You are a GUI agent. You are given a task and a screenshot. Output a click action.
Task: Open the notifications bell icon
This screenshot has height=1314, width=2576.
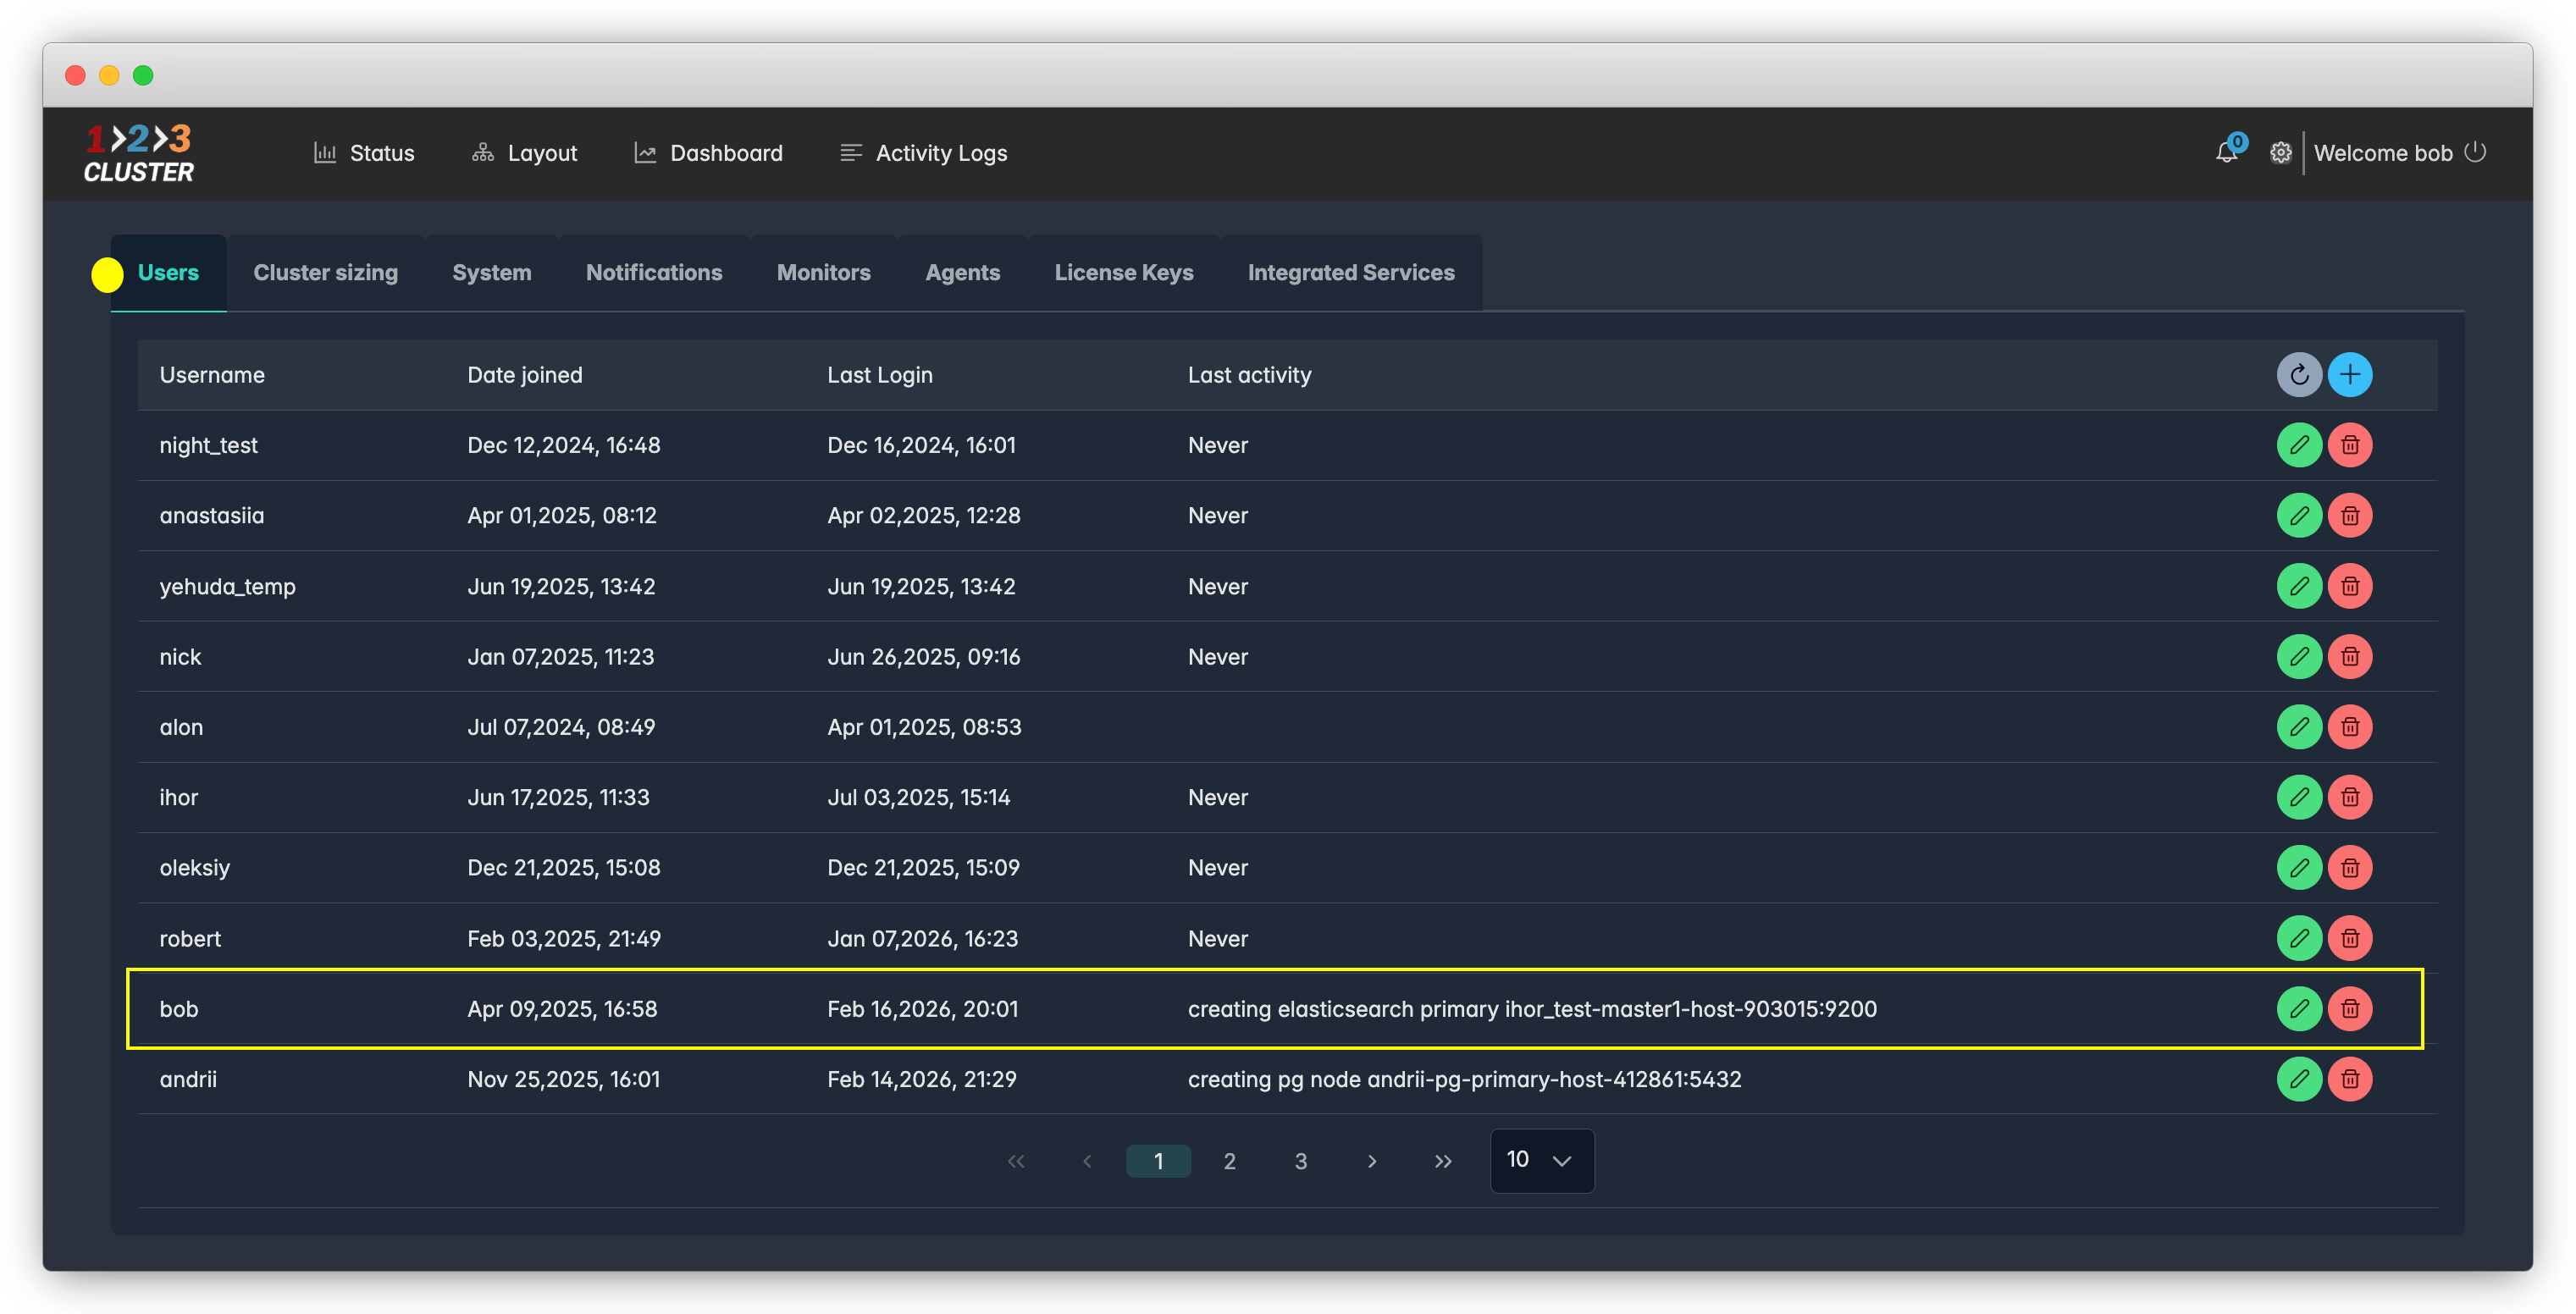pyautogui.click(x=2225, y=153)
